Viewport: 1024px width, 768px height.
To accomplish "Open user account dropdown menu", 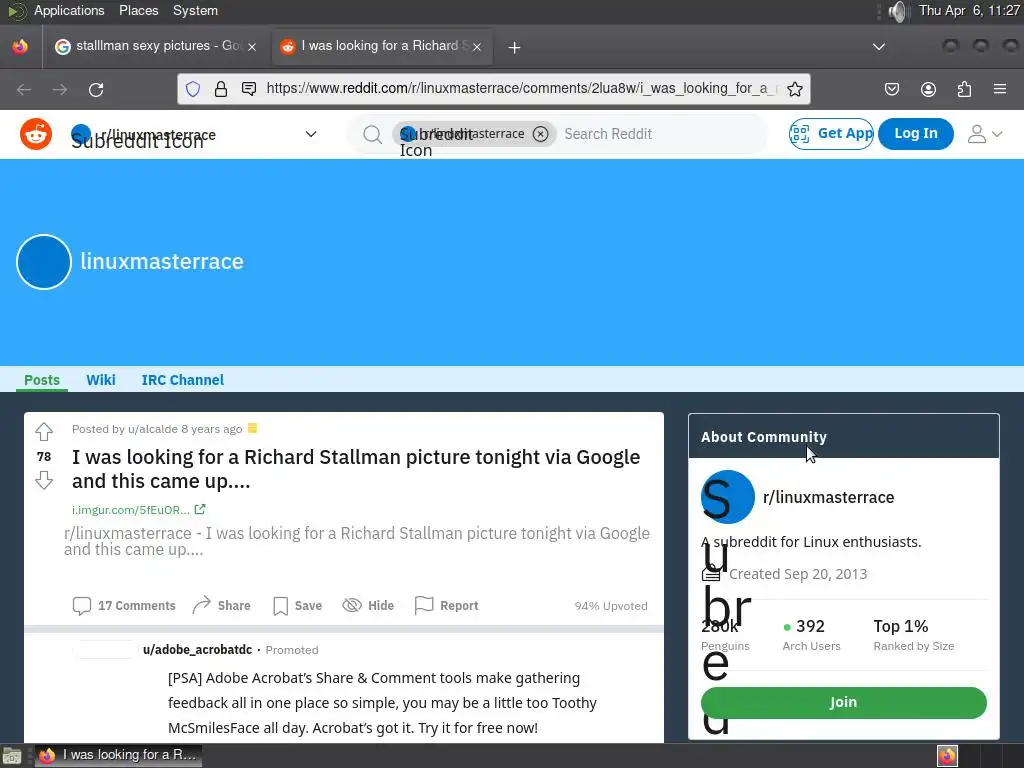I will [985, 134].
